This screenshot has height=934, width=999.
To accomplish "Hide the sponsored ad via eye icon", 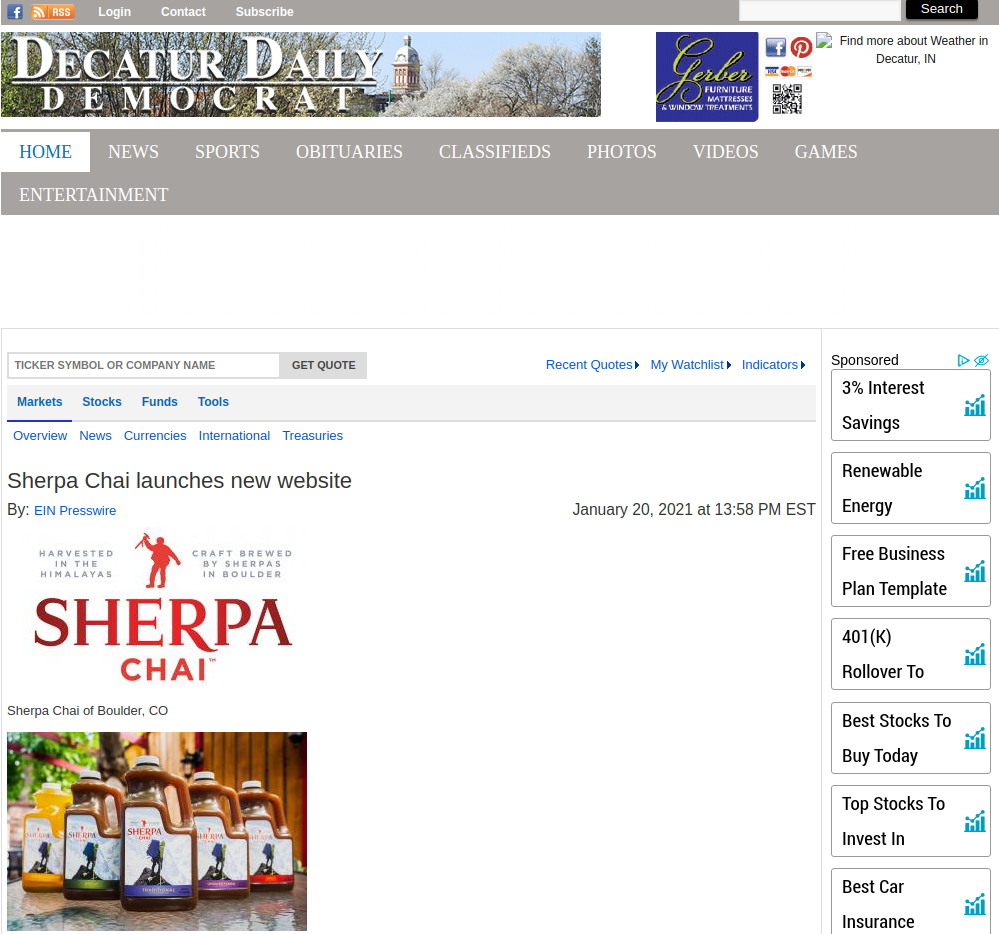I will tap(981, 360).
